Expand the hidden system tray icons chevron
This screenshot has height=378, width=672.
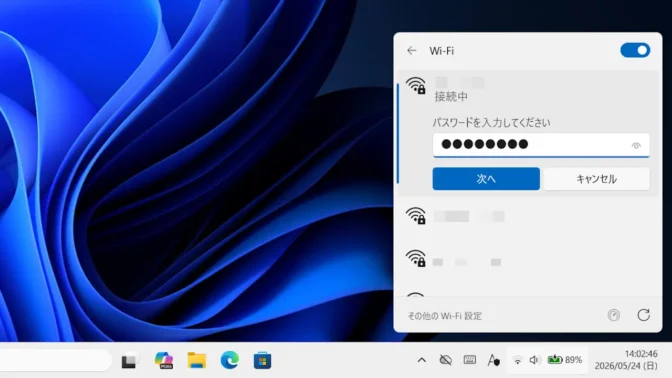point(422,360)
